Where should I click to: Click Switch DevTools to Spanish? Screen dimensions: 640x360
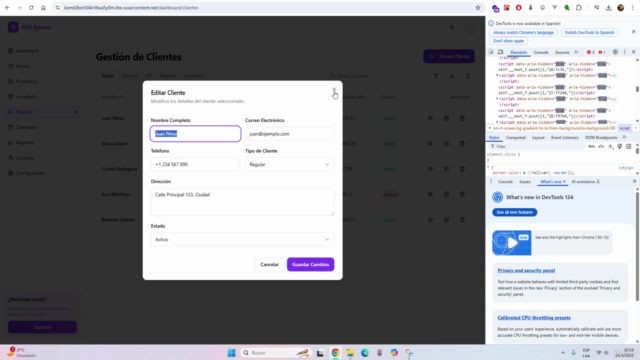[589, 32]
